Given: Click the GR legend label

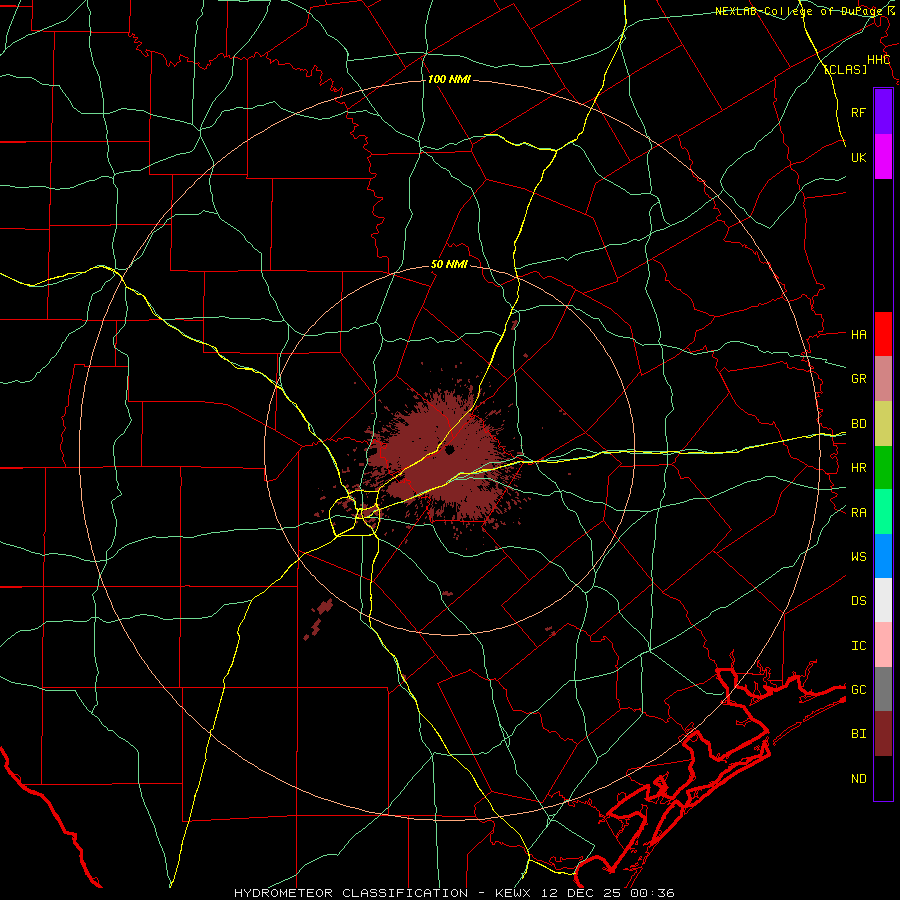Looking at the screenshot, I should (x=858, y=379).
